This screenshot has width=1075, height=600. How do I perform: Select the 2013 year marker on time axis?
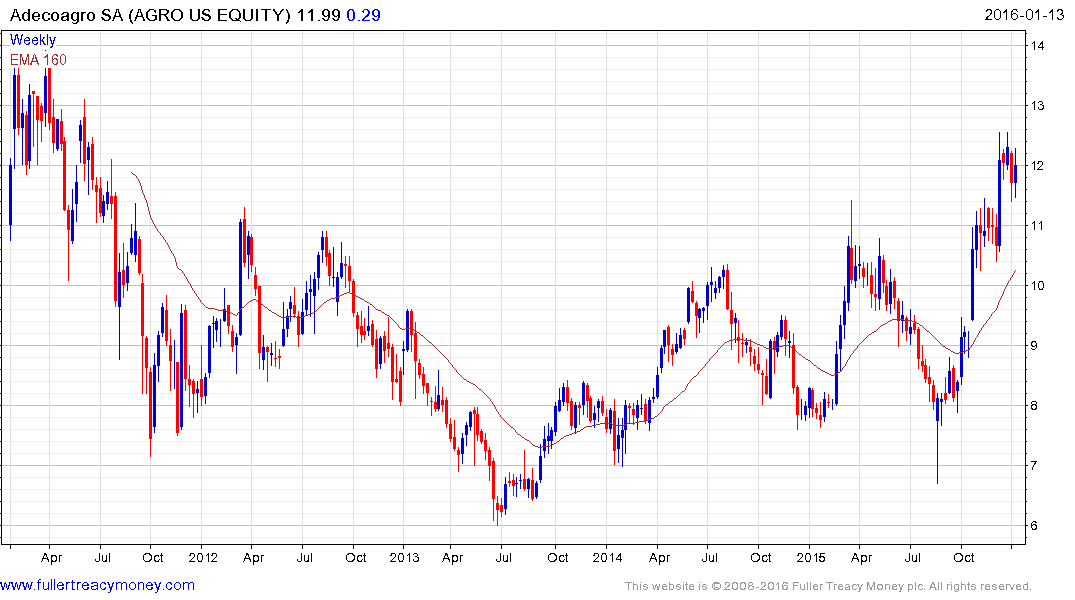pyautogui.click(x=404, y=557)
